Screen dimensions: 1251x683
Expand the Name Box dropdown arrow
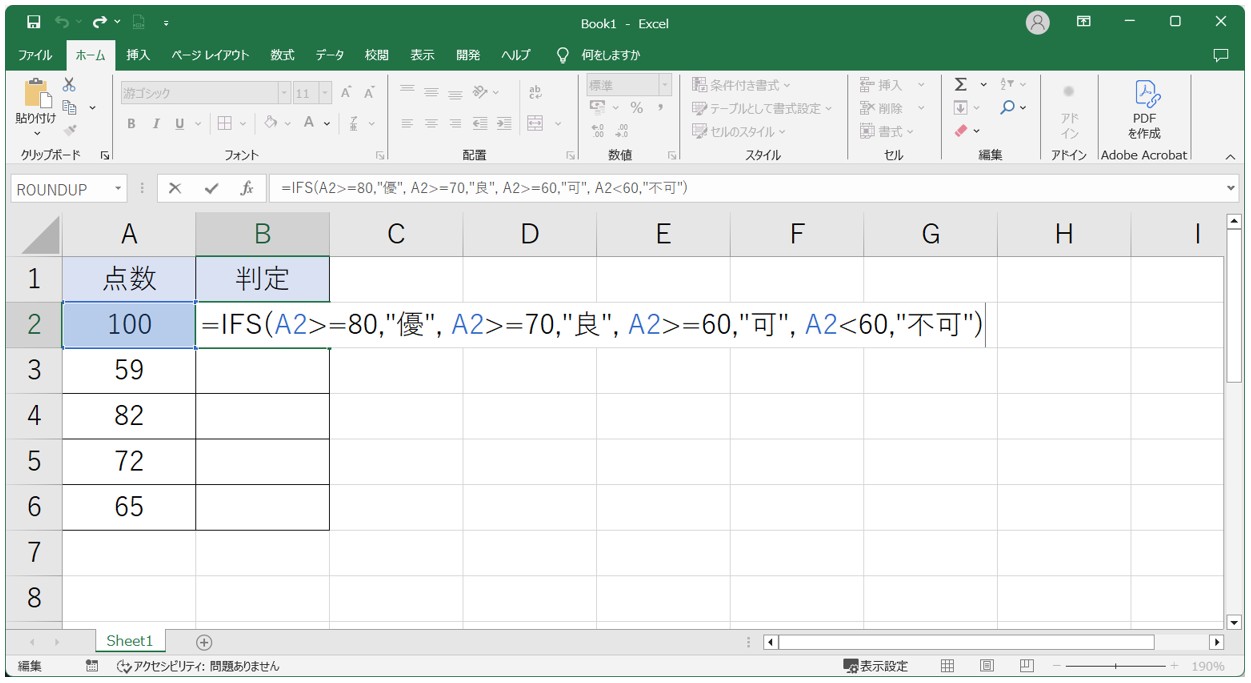pos(118,188)
